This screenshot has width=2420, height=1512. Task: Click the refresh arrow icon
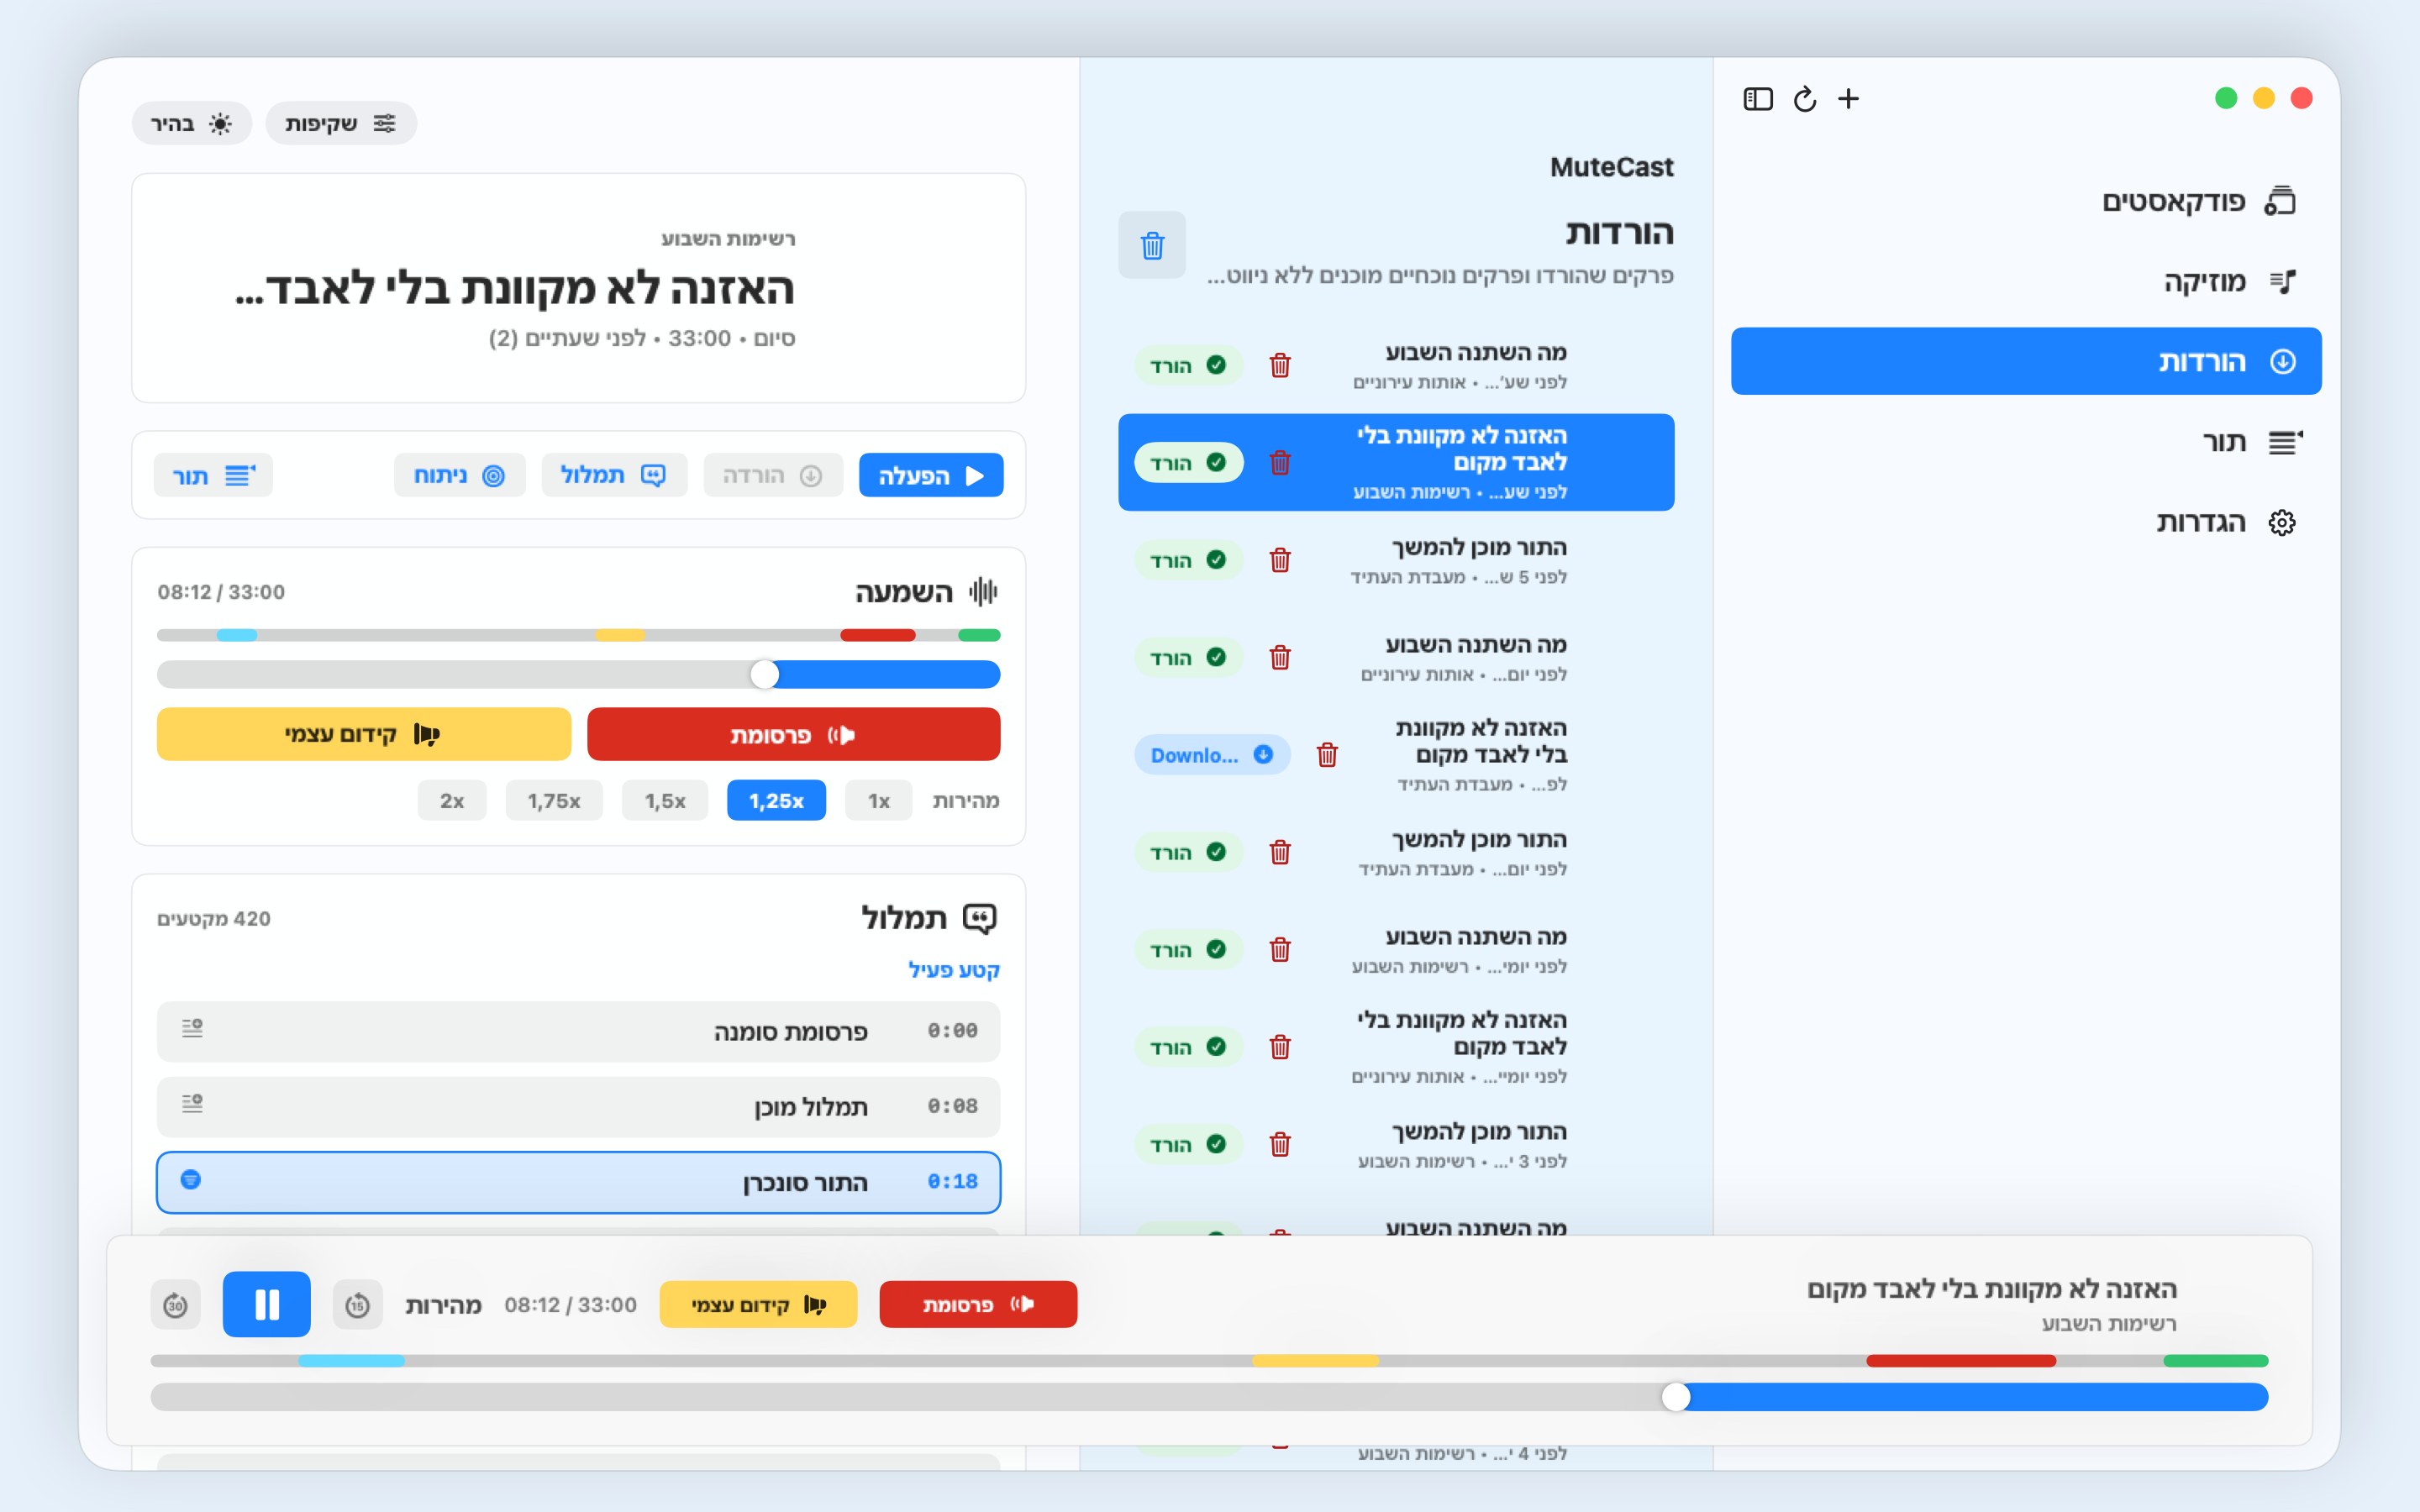[1804, 99]
